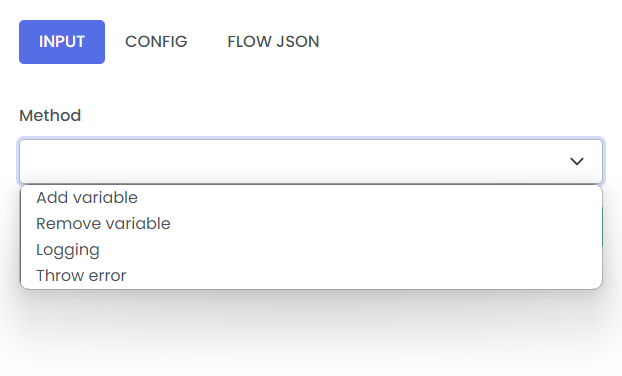The height and width of the screenshot is (376, 622).
Task: Choose Add variable from the list
Action: tap(311, 198)
